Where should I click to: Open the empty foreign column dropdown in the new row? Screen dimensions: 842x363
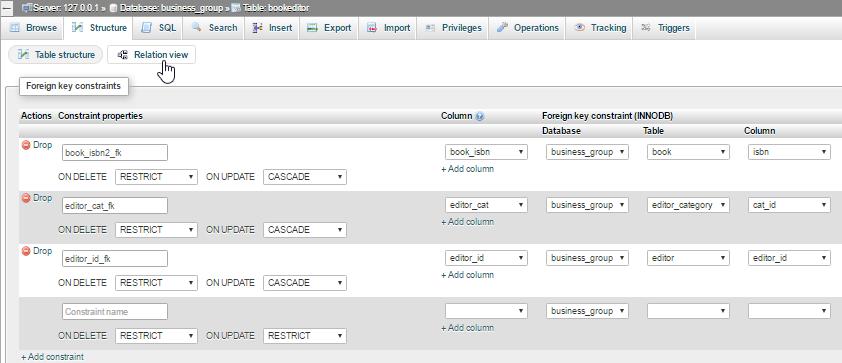pyautogui.click(x=789, y=311)
